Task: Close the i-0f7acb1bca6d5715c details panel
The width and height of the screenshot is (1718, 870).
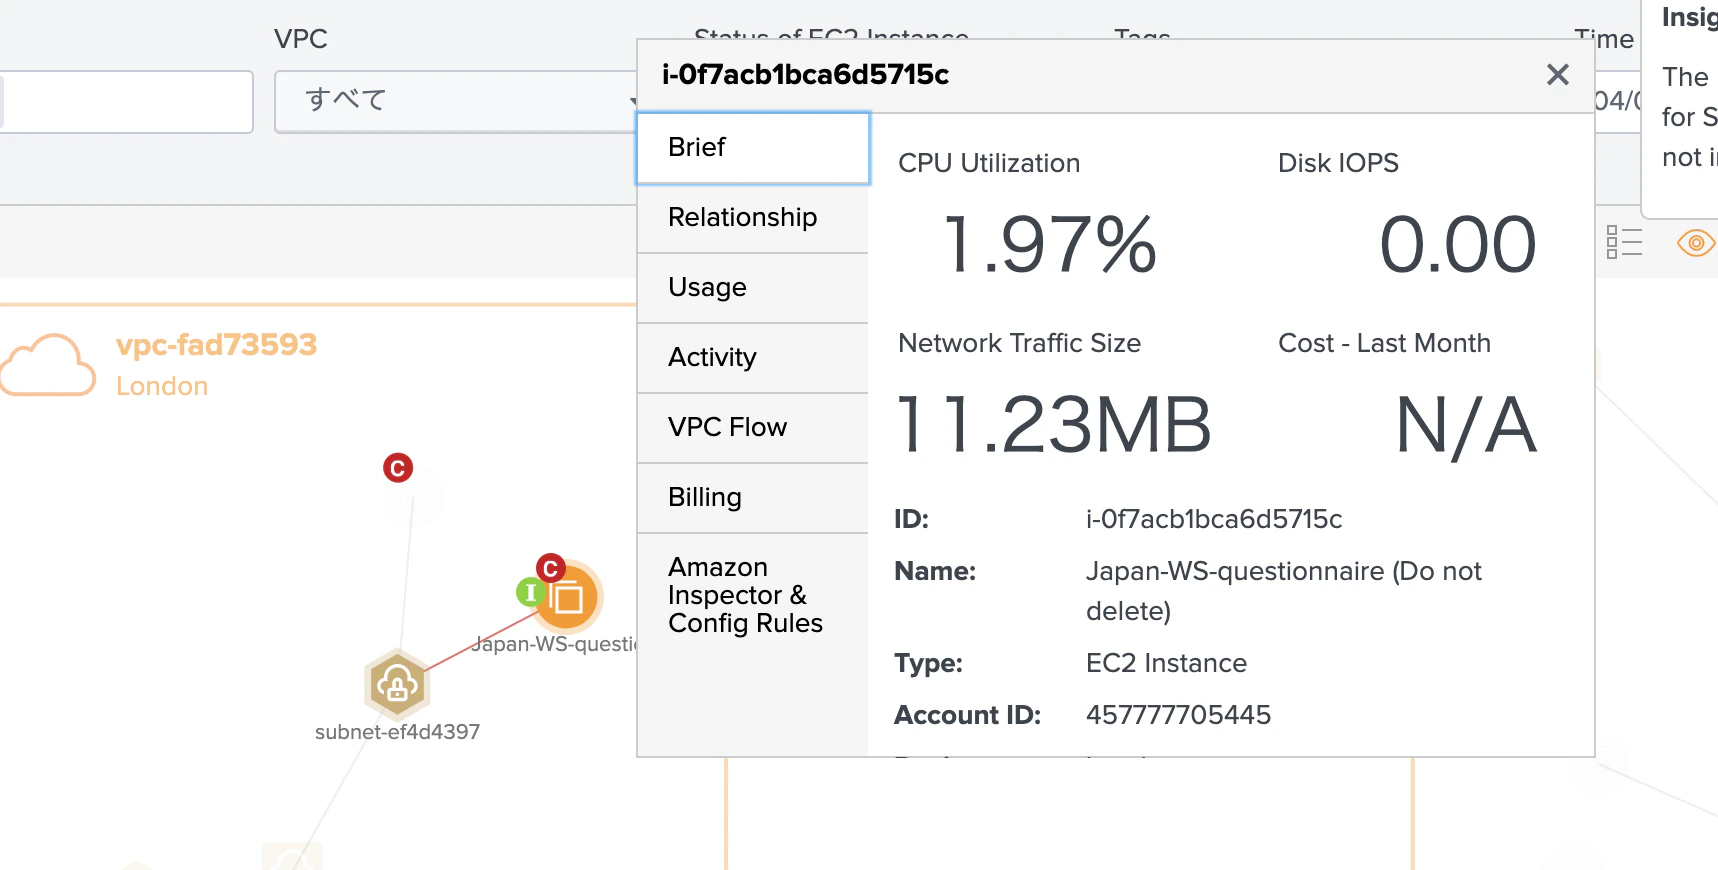Action: [1557, 74]
